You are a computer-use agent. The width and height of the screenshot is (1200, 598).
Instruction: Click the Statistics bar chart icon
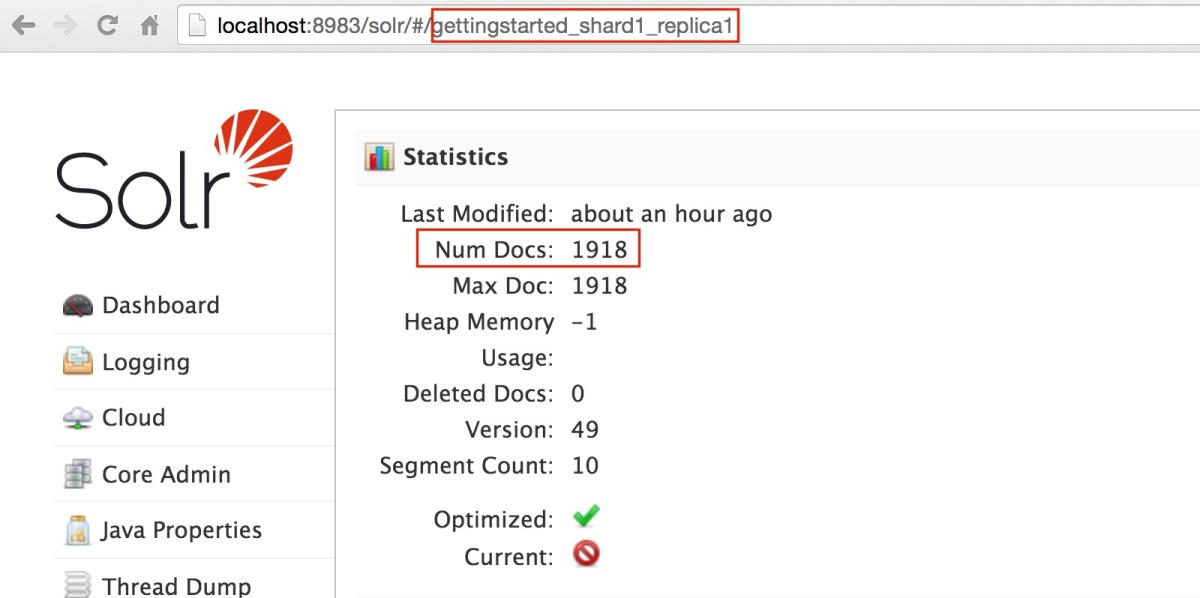379,157
